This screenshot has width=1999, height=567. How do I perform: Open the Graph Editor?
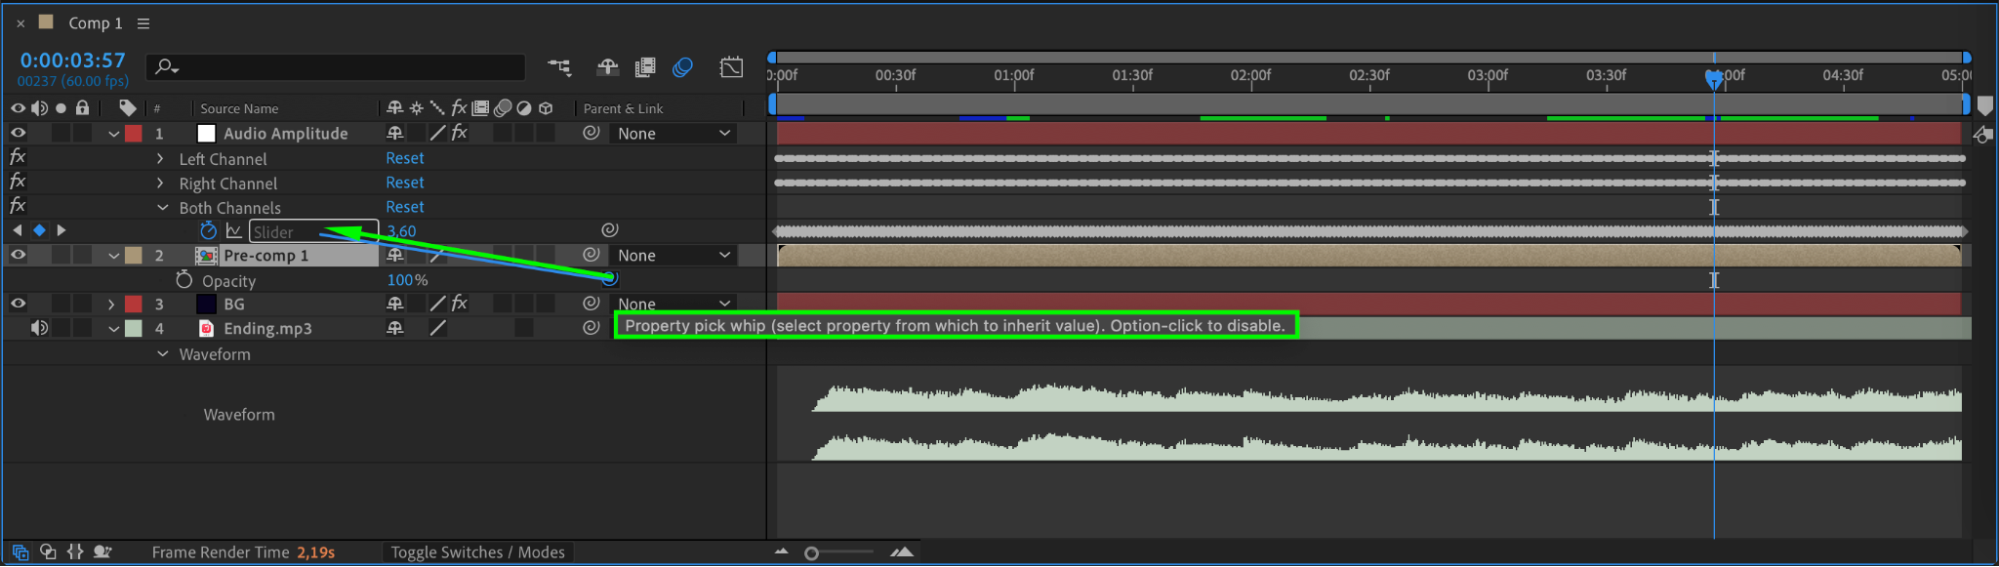click(731, 67)
